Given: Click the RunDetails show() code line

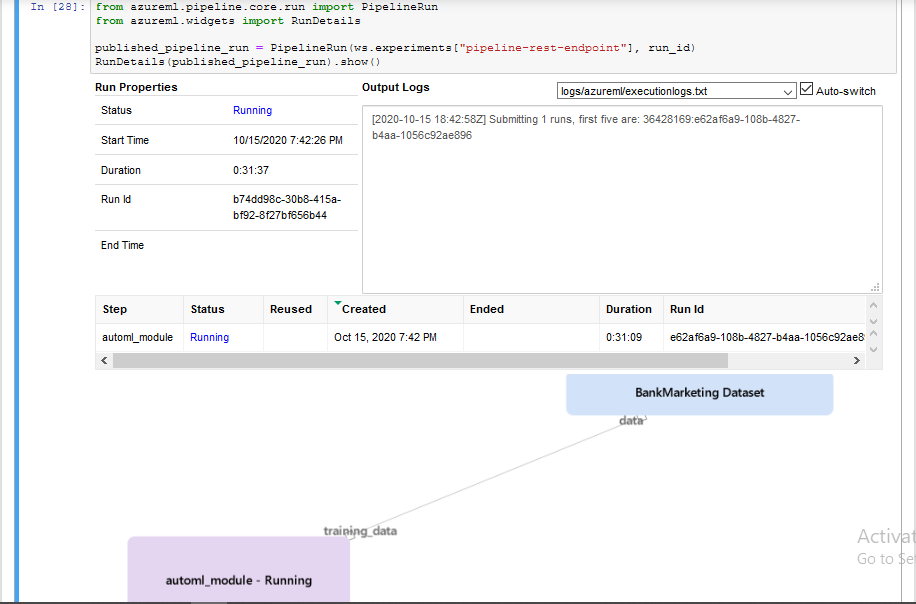Looking at the screenshot, I should click(238, 62).
